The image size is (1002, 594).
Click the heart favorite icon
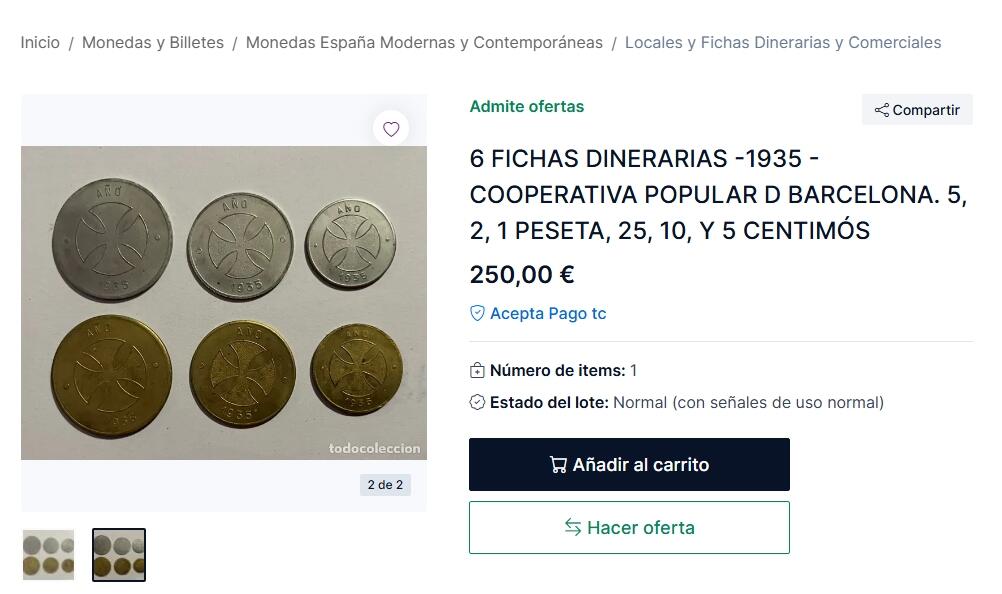click(x=391, y=129)
